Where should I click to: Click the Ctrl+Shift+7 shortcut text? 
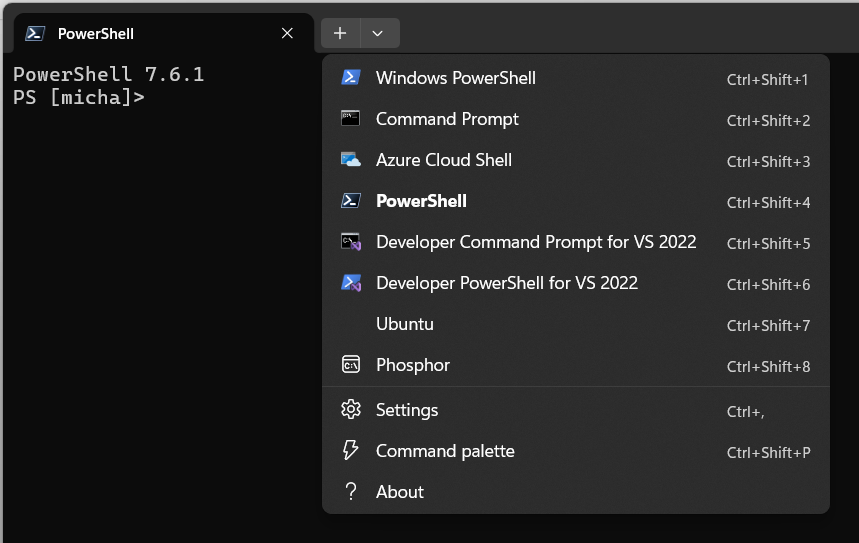click(x=768, y=325)
